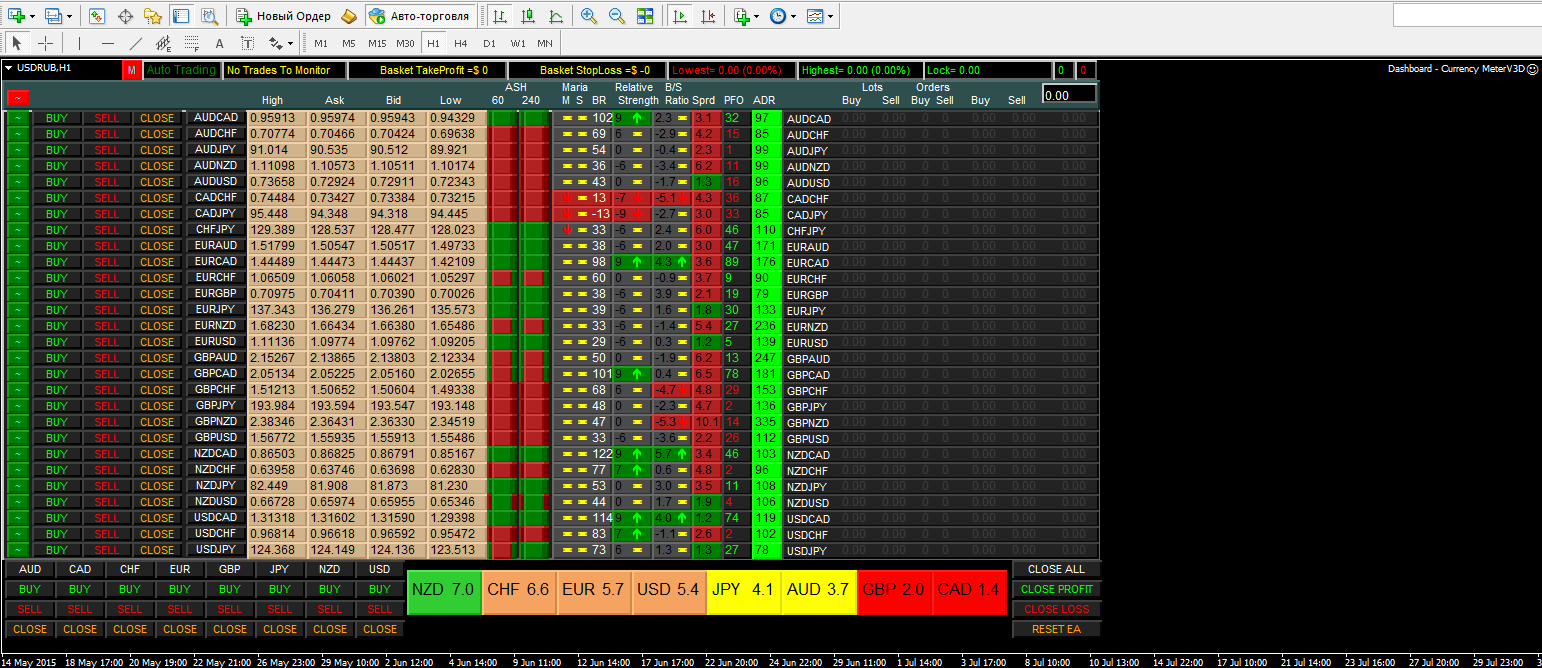Select the equidistant channel tool
The width and height of the screenshot is (1542, 668).
[164, 43]
